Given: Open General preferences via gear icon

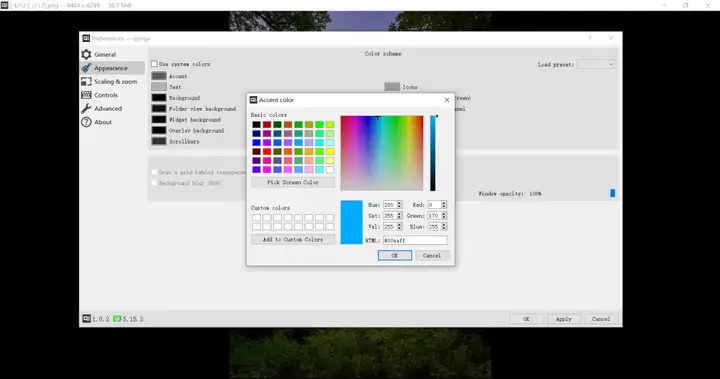Looking at the screenshot, I should pos(86,55).
